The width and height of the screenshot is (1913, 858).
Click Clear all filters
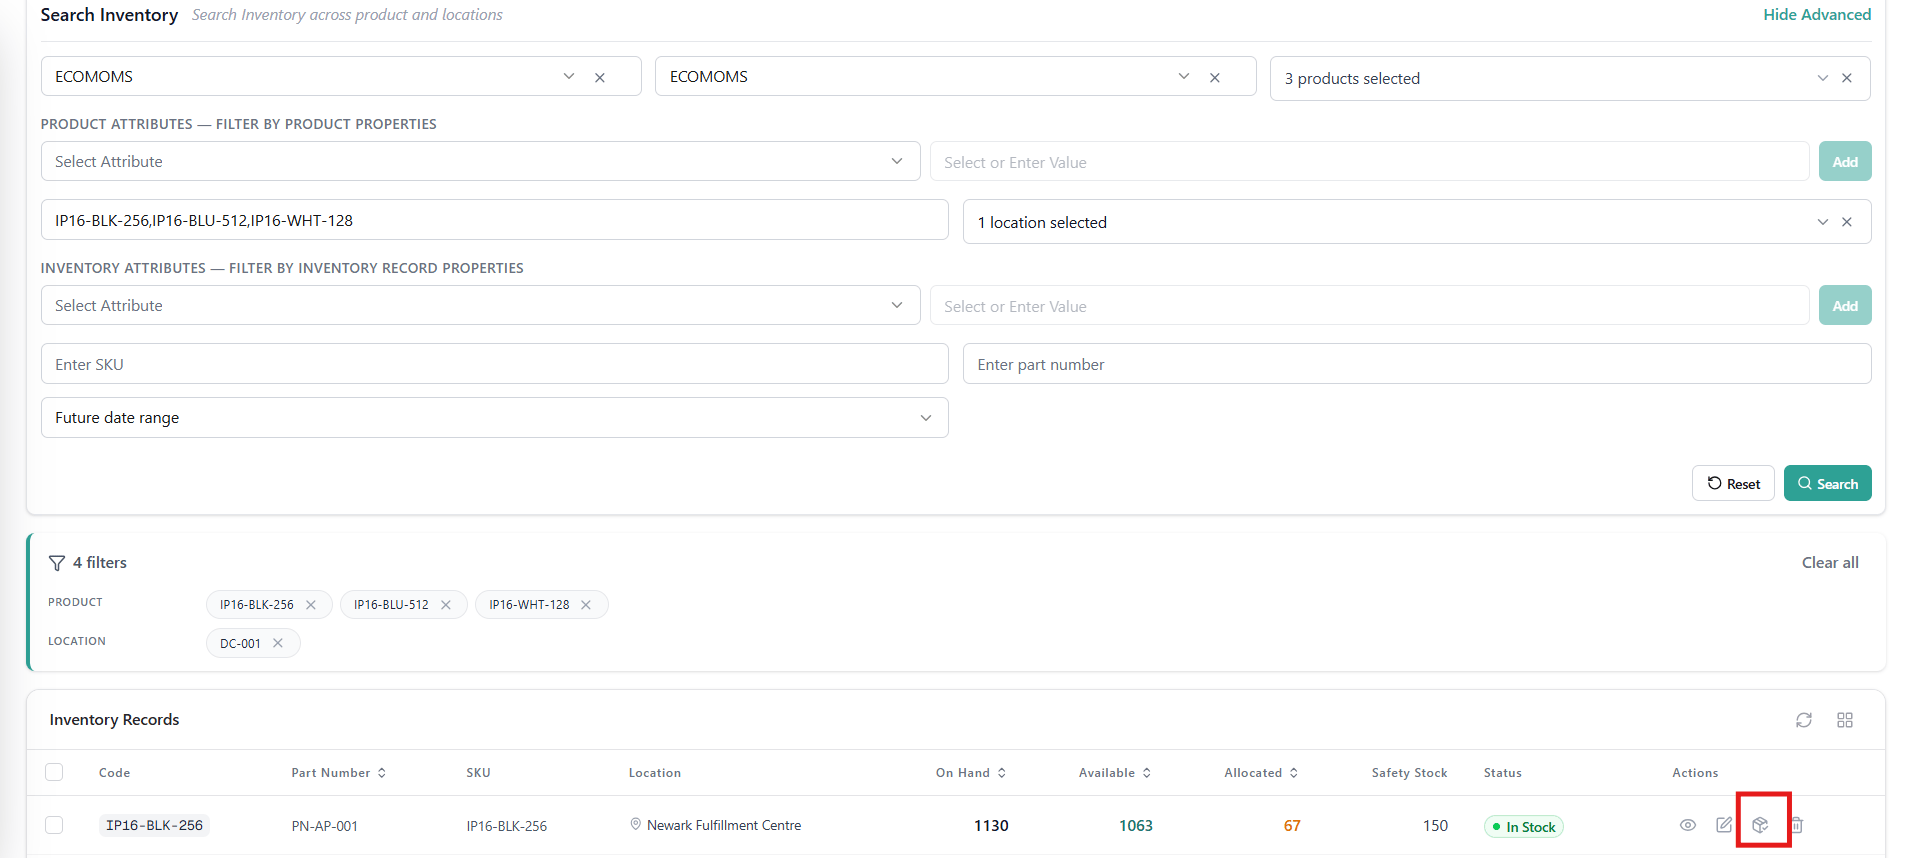1830,562
